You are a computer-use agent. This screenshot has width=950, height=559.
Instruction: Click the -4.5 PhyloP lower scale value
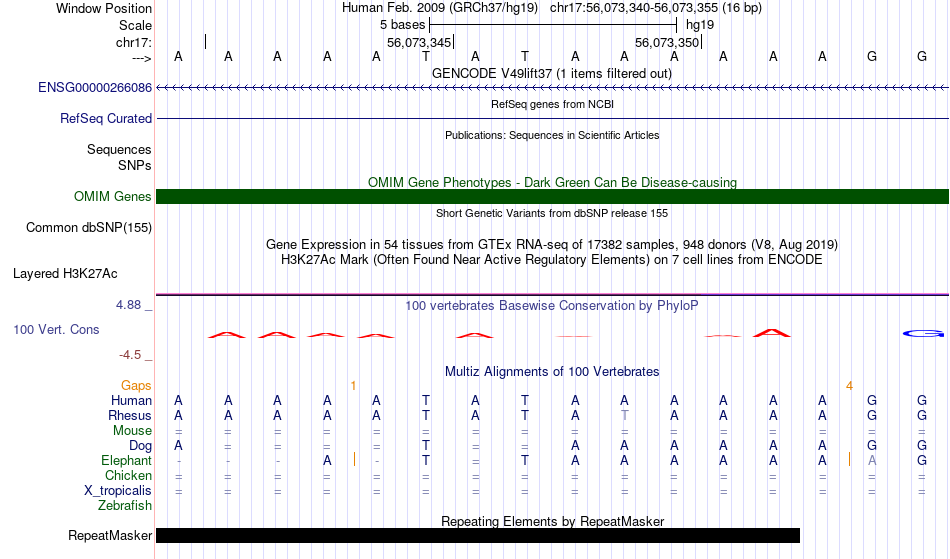[x=130, y=355]
